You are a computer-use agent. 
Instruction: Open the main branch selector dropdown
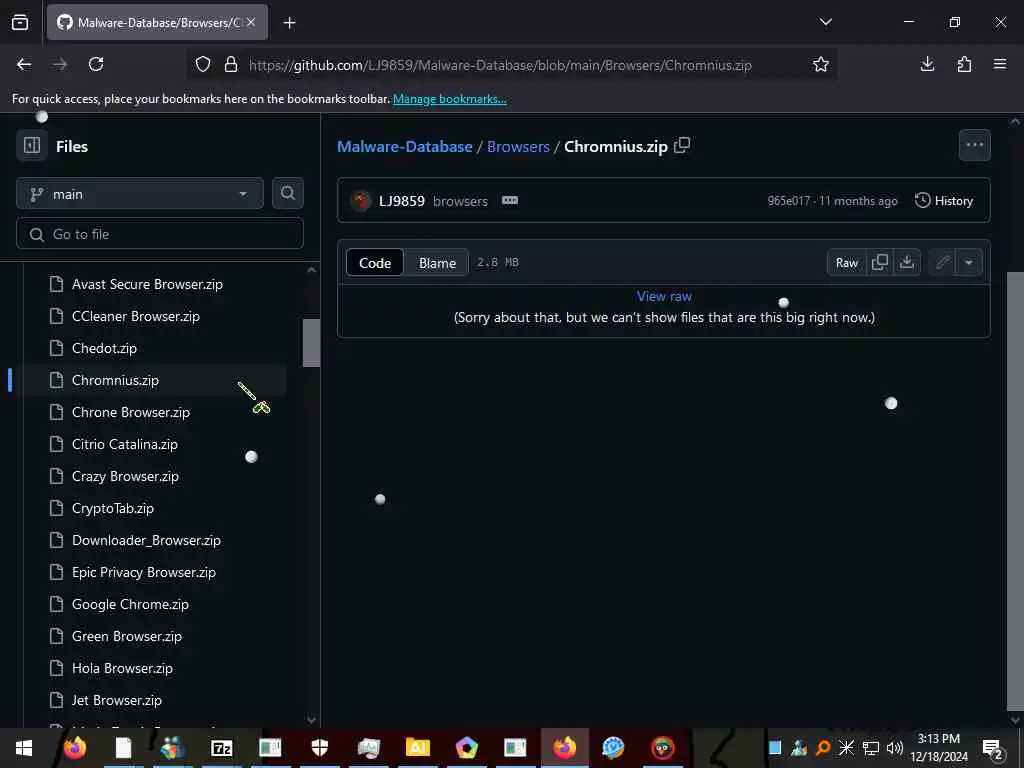(x=140, y=194)
